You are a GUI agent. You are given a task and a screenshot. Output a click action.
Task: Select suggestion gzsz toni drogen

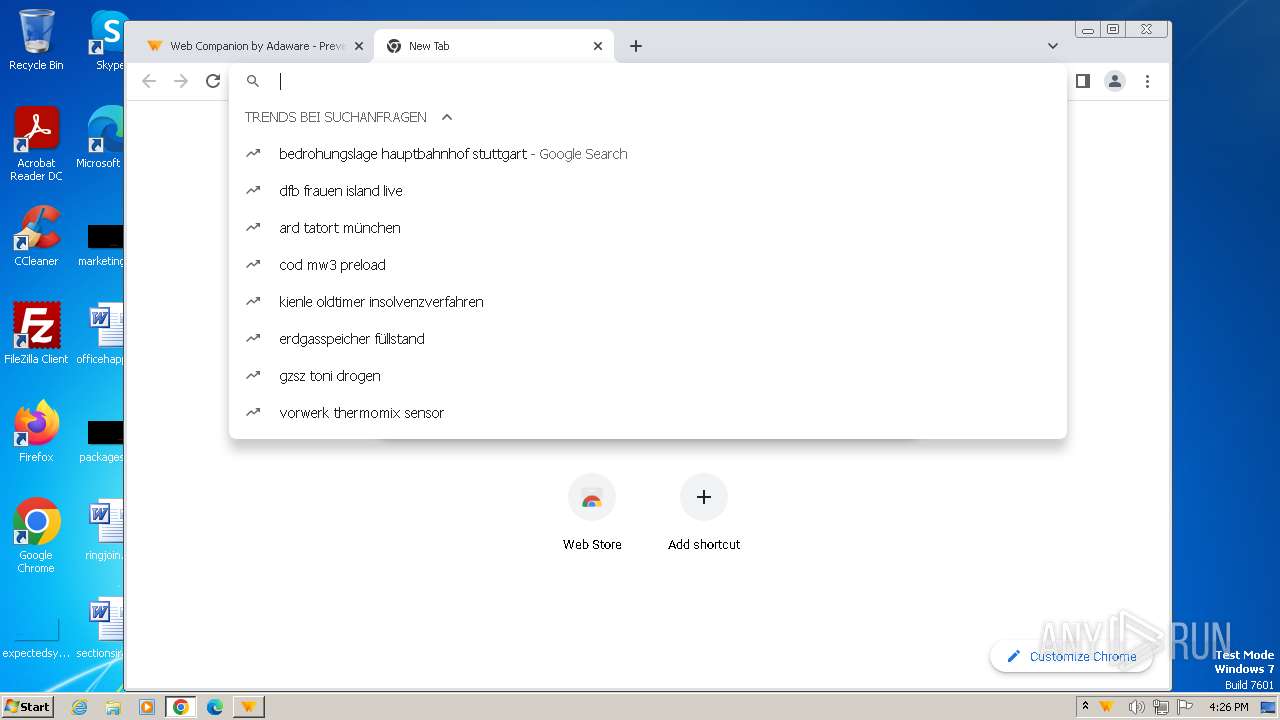point(648,376)
